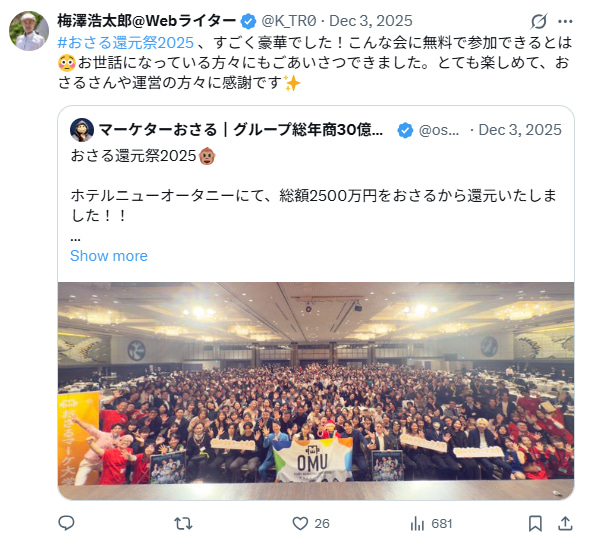
Task: Click verified badge on quoted マーケターおさる
Action: pyautogui.click(x=405, y=130)
